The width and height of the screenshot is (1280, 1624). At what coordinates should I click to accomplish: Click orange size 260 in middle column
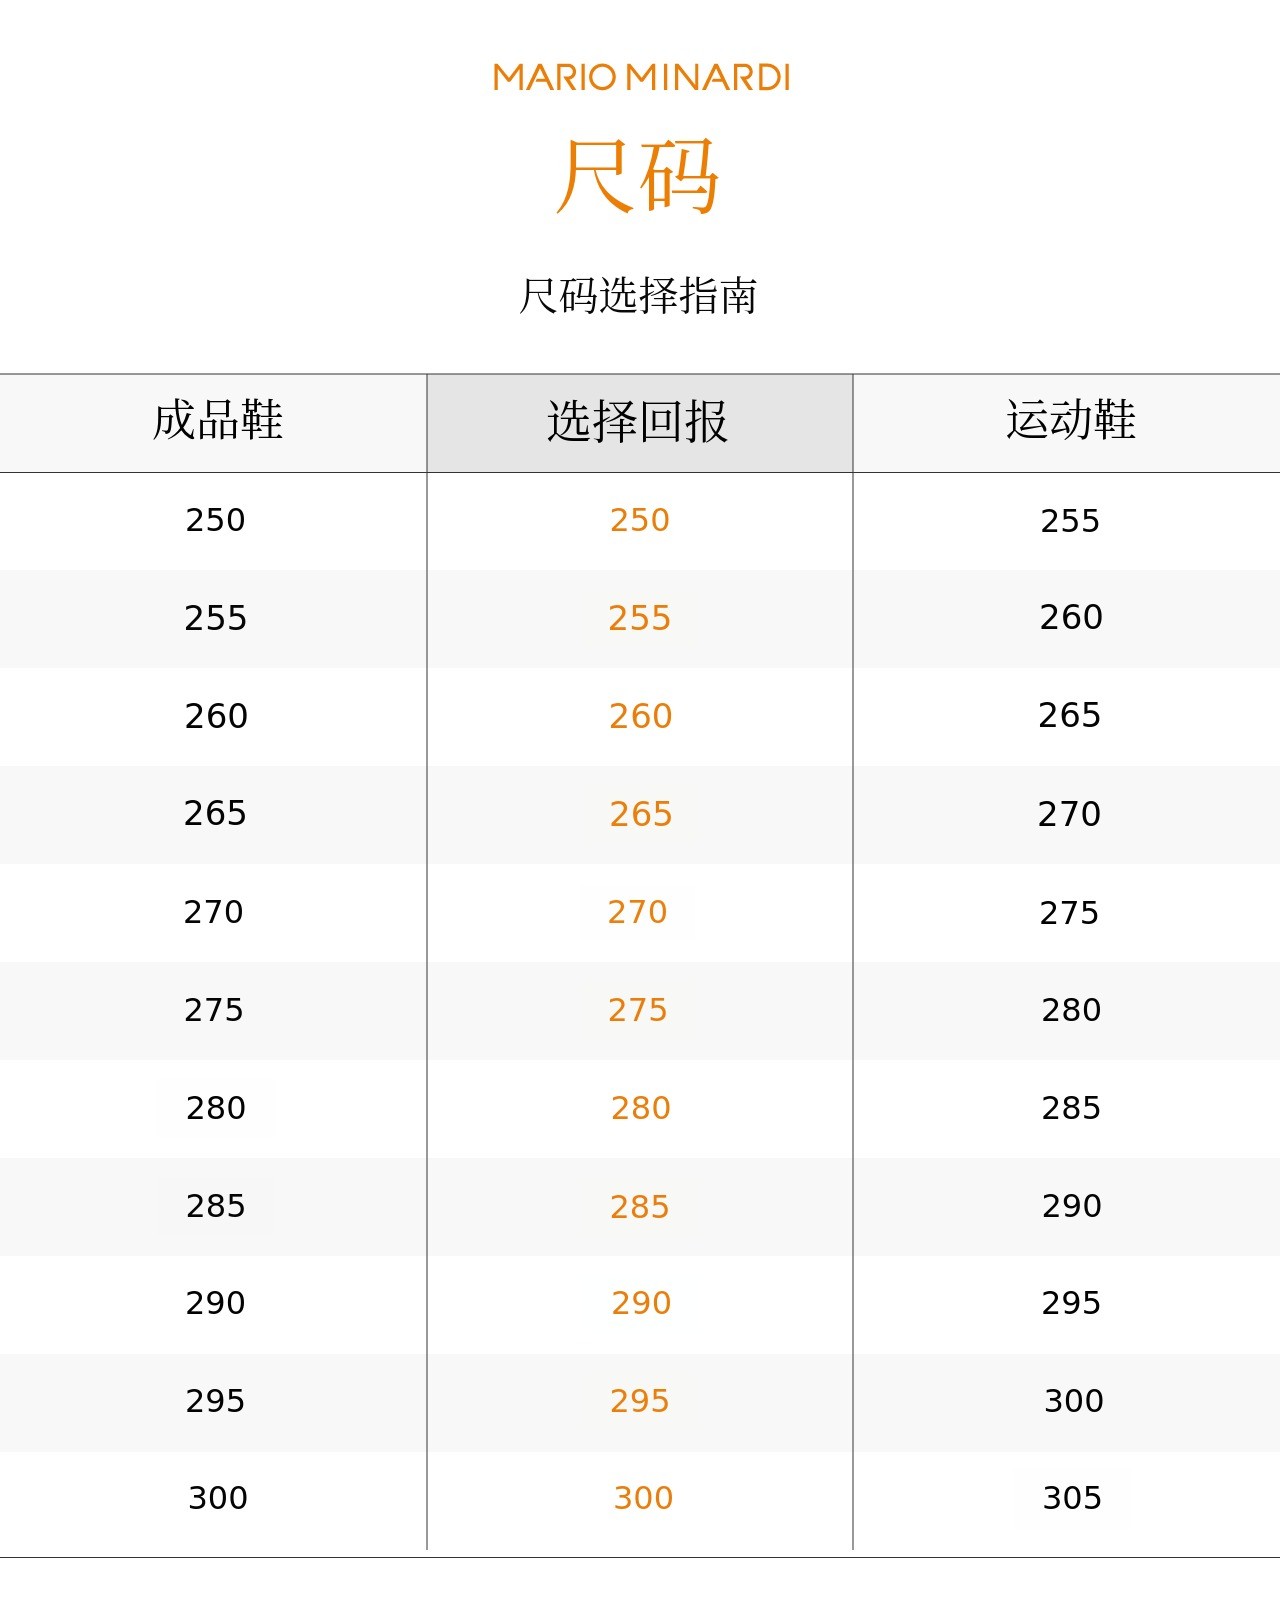[x=640, y=716]
